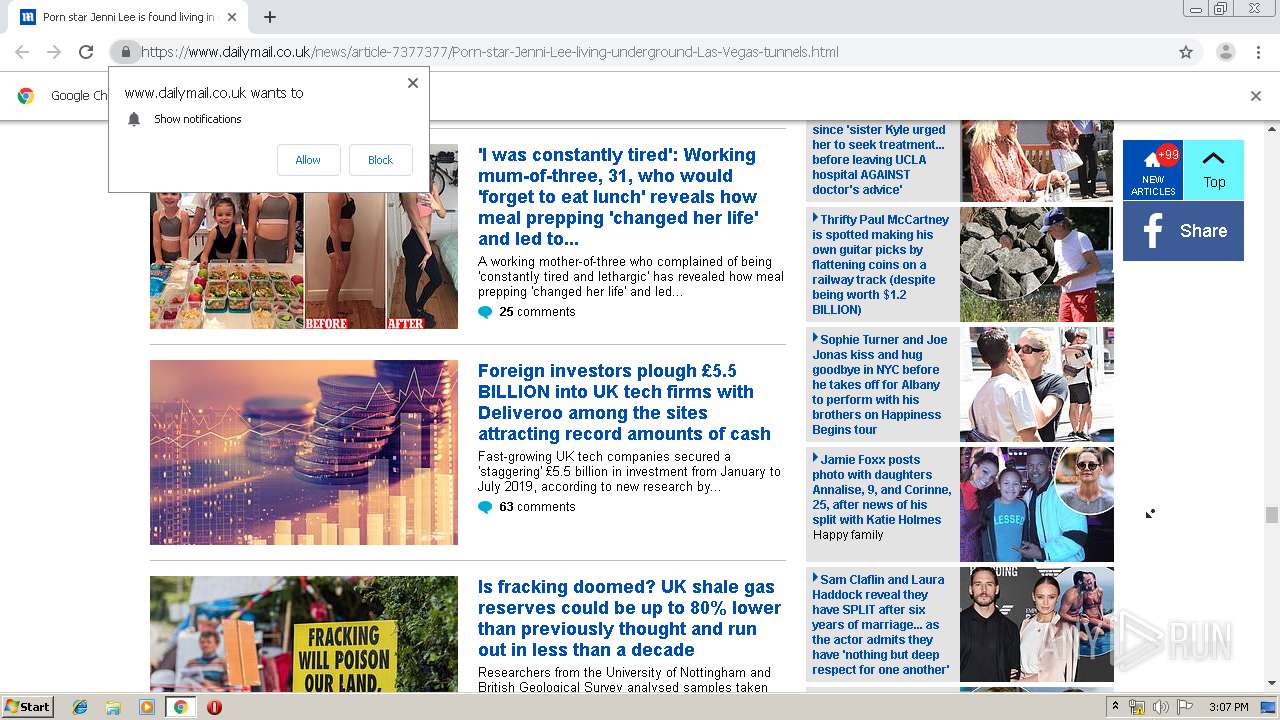This screenshot has width=1280, height=720.
Task: Click the browser back arrow
Action: (22, 52)
